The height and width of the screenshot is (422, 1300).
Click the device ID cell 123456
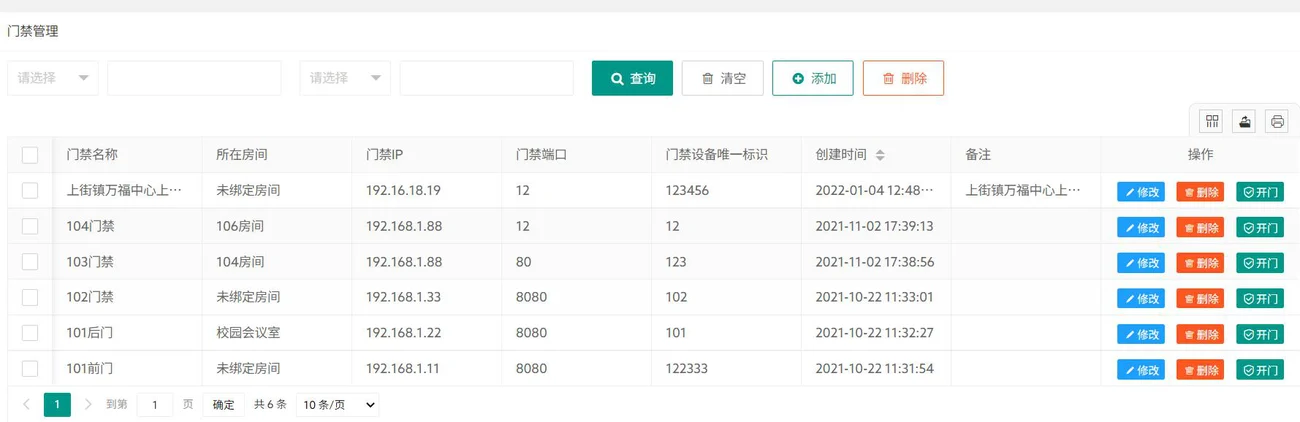(x=687, y=190)
